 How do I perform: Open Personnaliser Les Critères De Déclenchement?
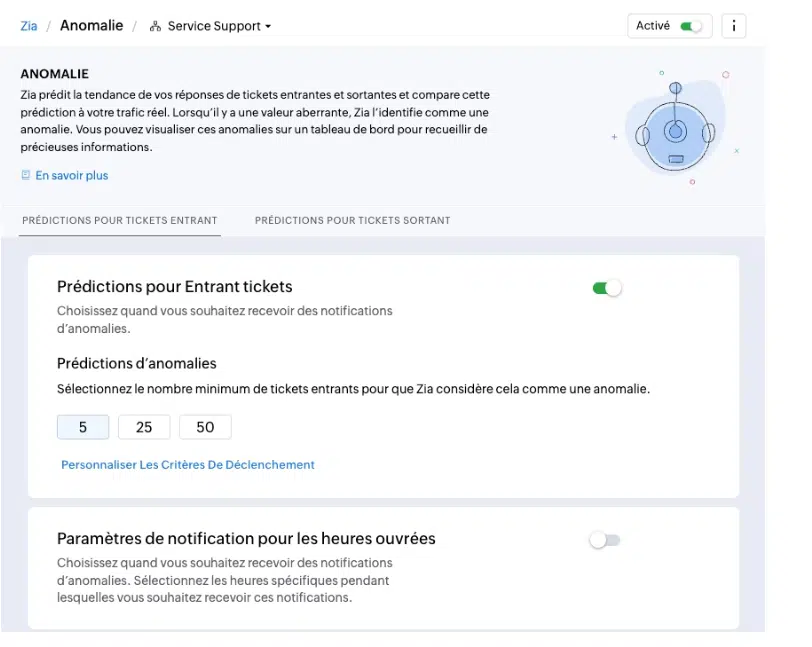pos(187,465)
